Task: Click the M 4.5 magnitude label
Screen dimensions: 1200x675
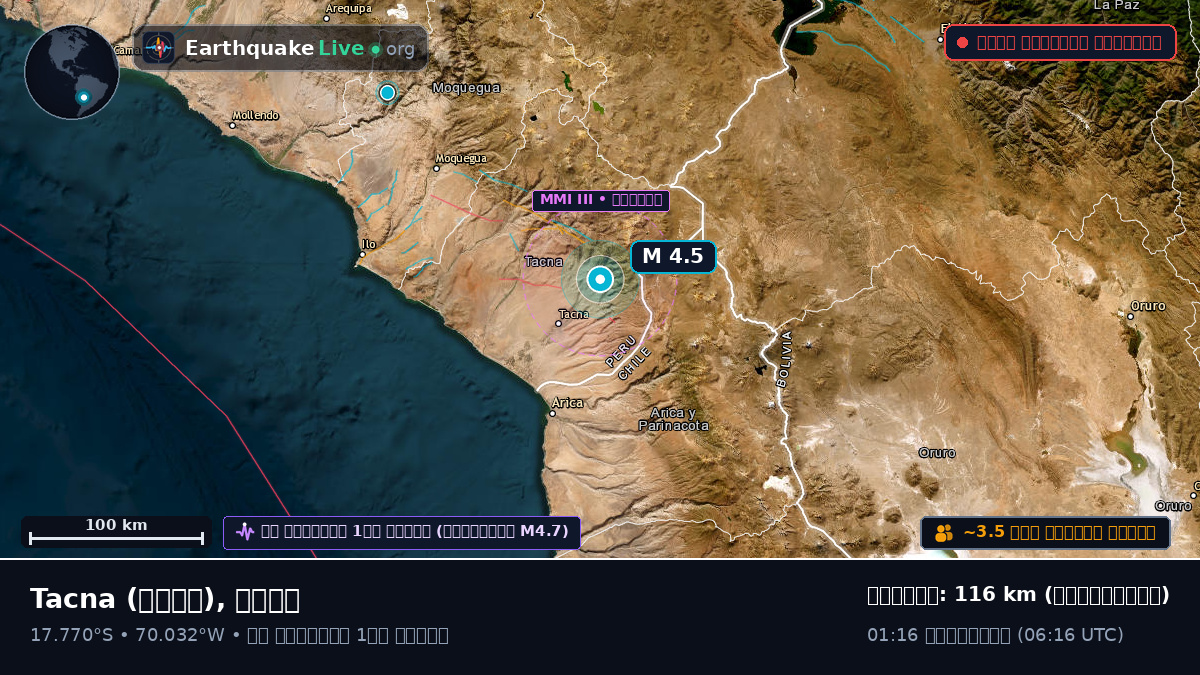Action: coord(673,256)
